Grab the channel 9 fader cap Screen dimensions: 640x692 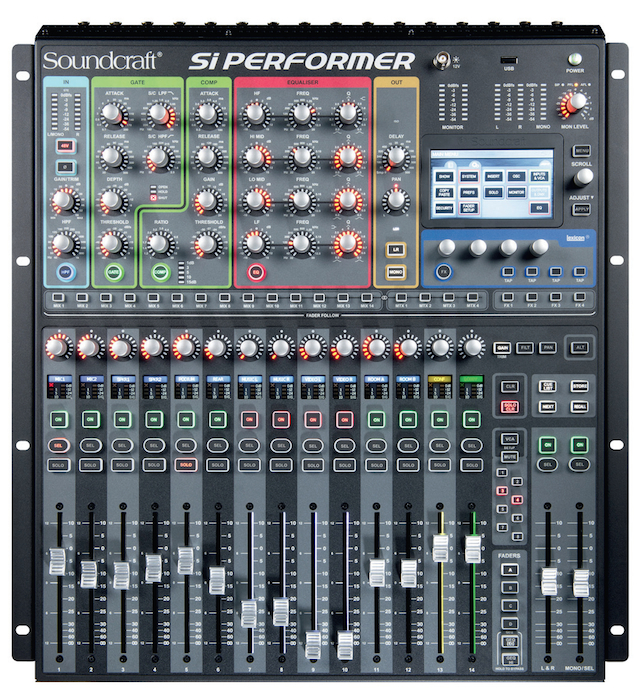coord(313,645)
